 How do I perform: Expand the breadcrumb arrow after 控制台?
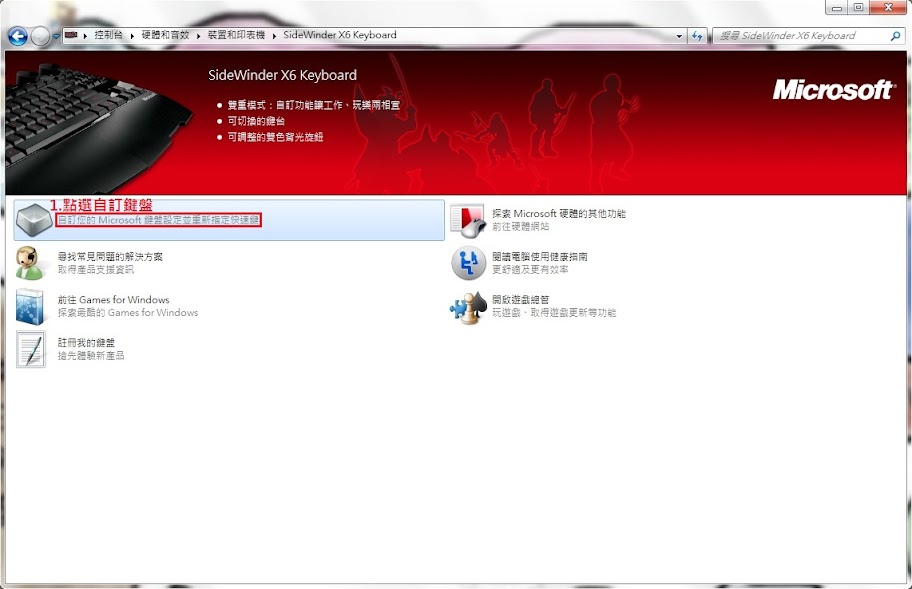132,35
